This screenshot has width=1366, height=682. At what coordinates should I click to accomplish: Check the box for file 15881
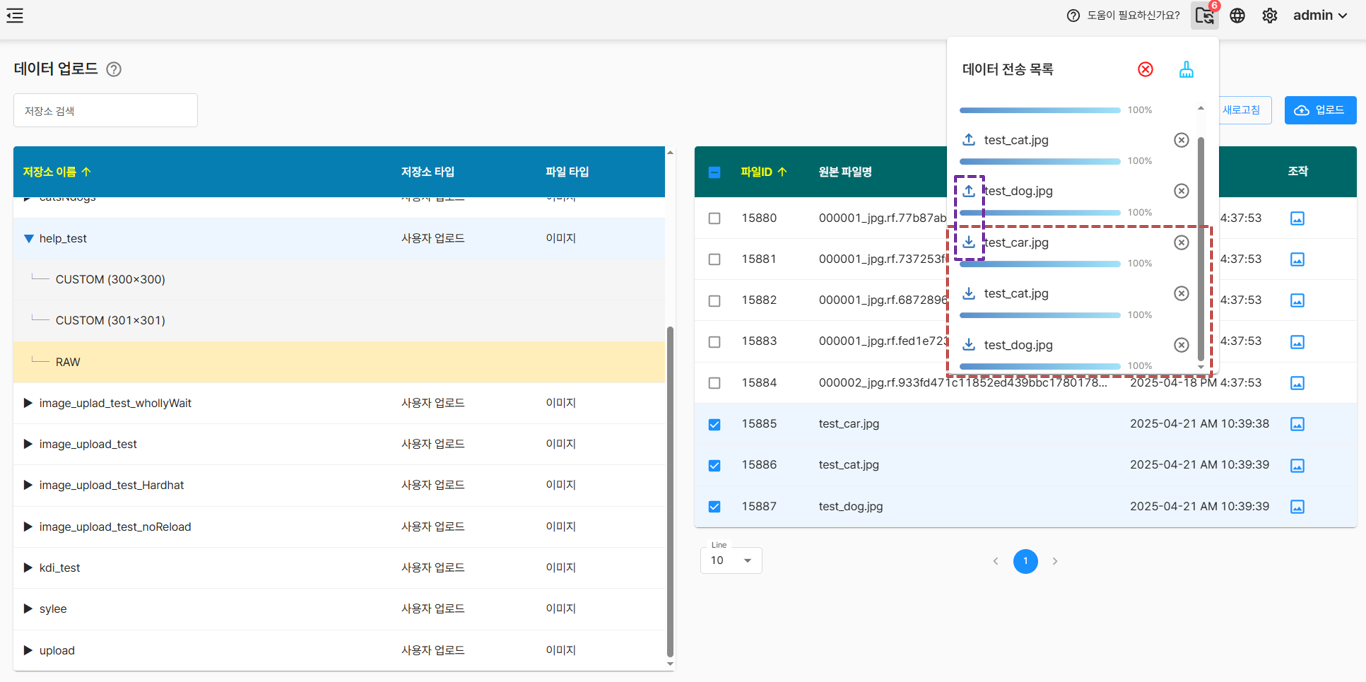(714, 259)
